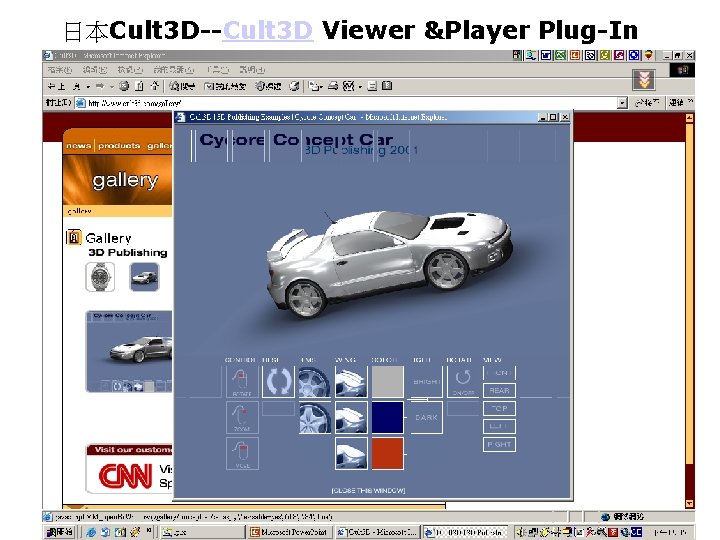Image resolution: width=720 pixels, height=540 pixels.
Task: Click the browser Search toolbar button
Action: [x=182, y=86]
